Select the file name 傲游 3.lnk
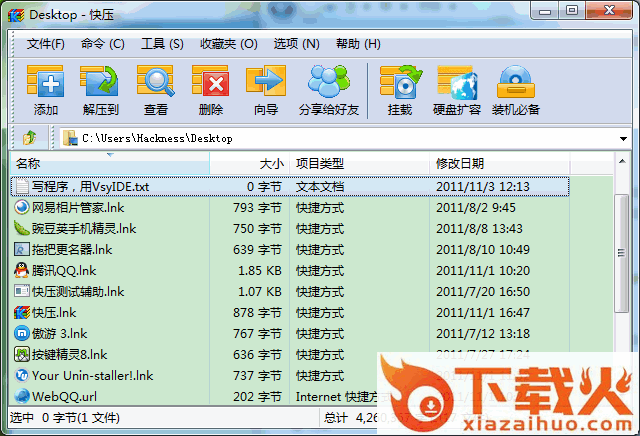 (60, 334)
